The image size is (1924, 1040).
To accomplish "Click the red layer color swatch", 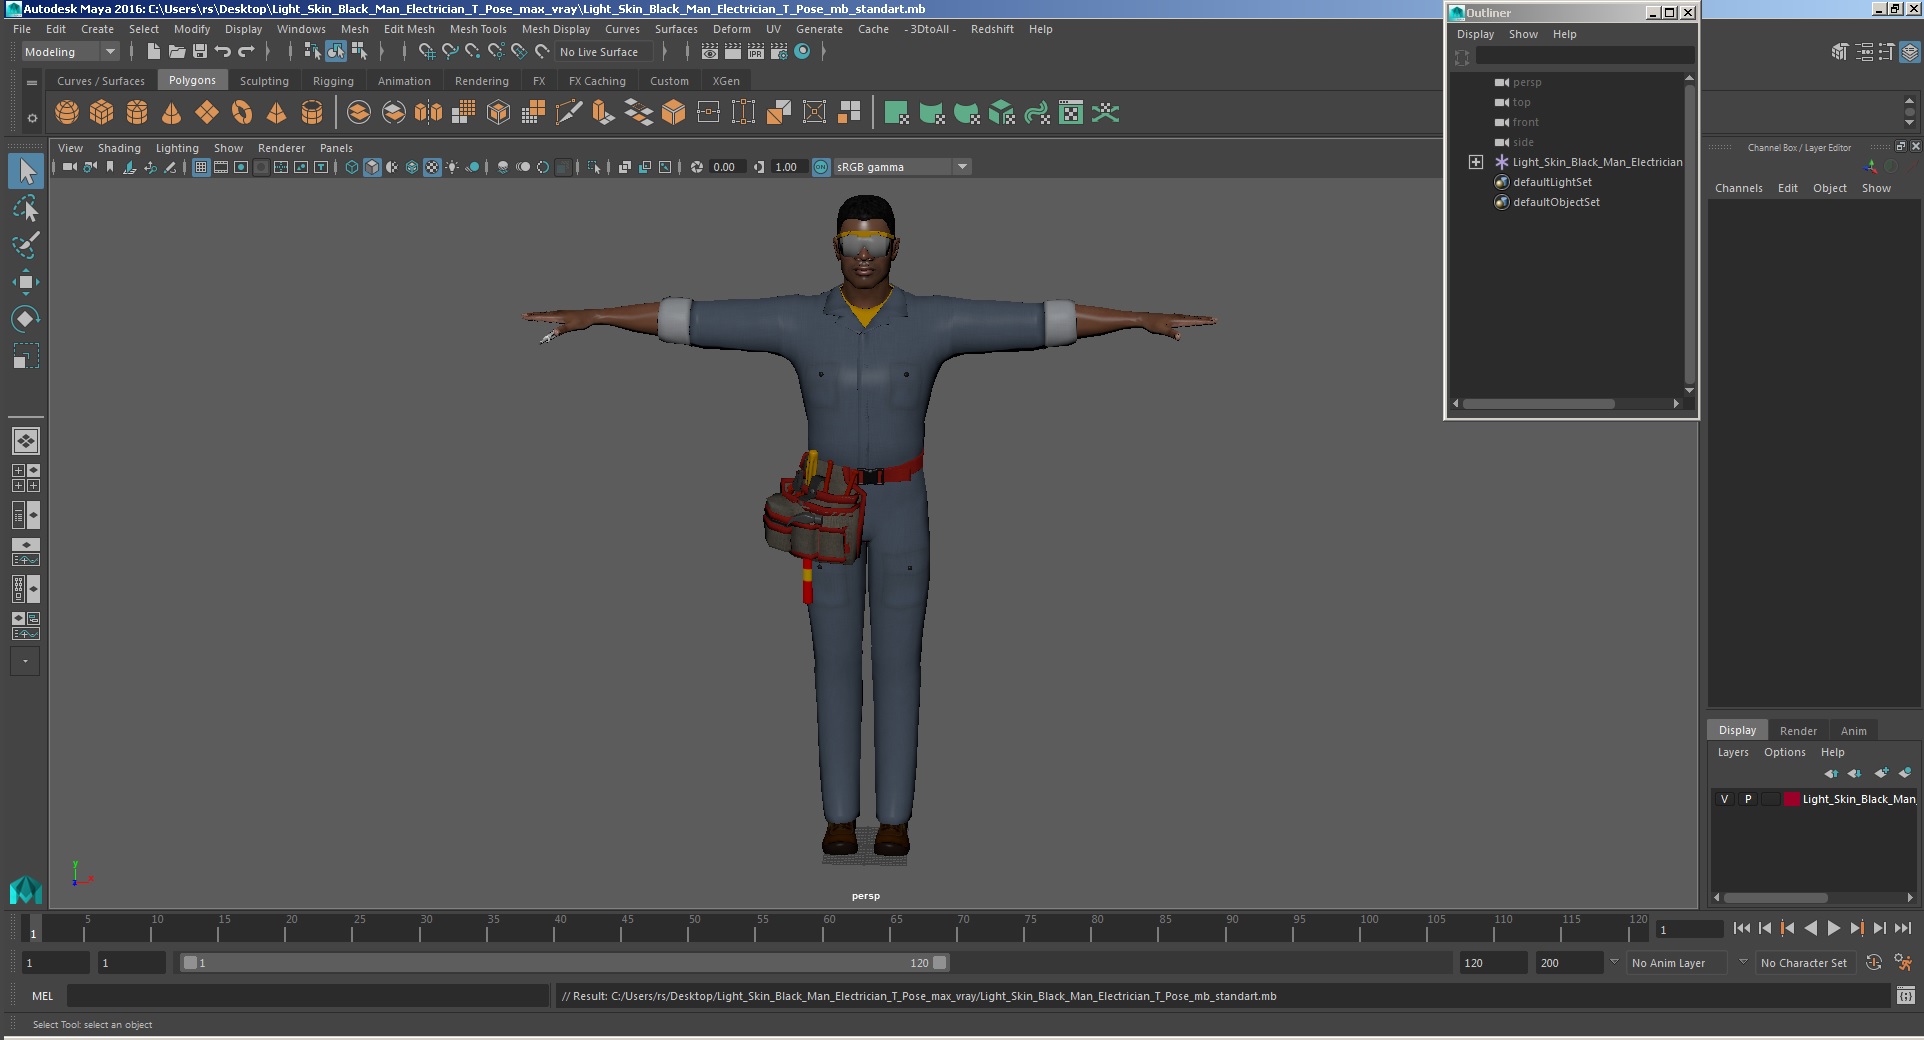I will [1792, 799].
